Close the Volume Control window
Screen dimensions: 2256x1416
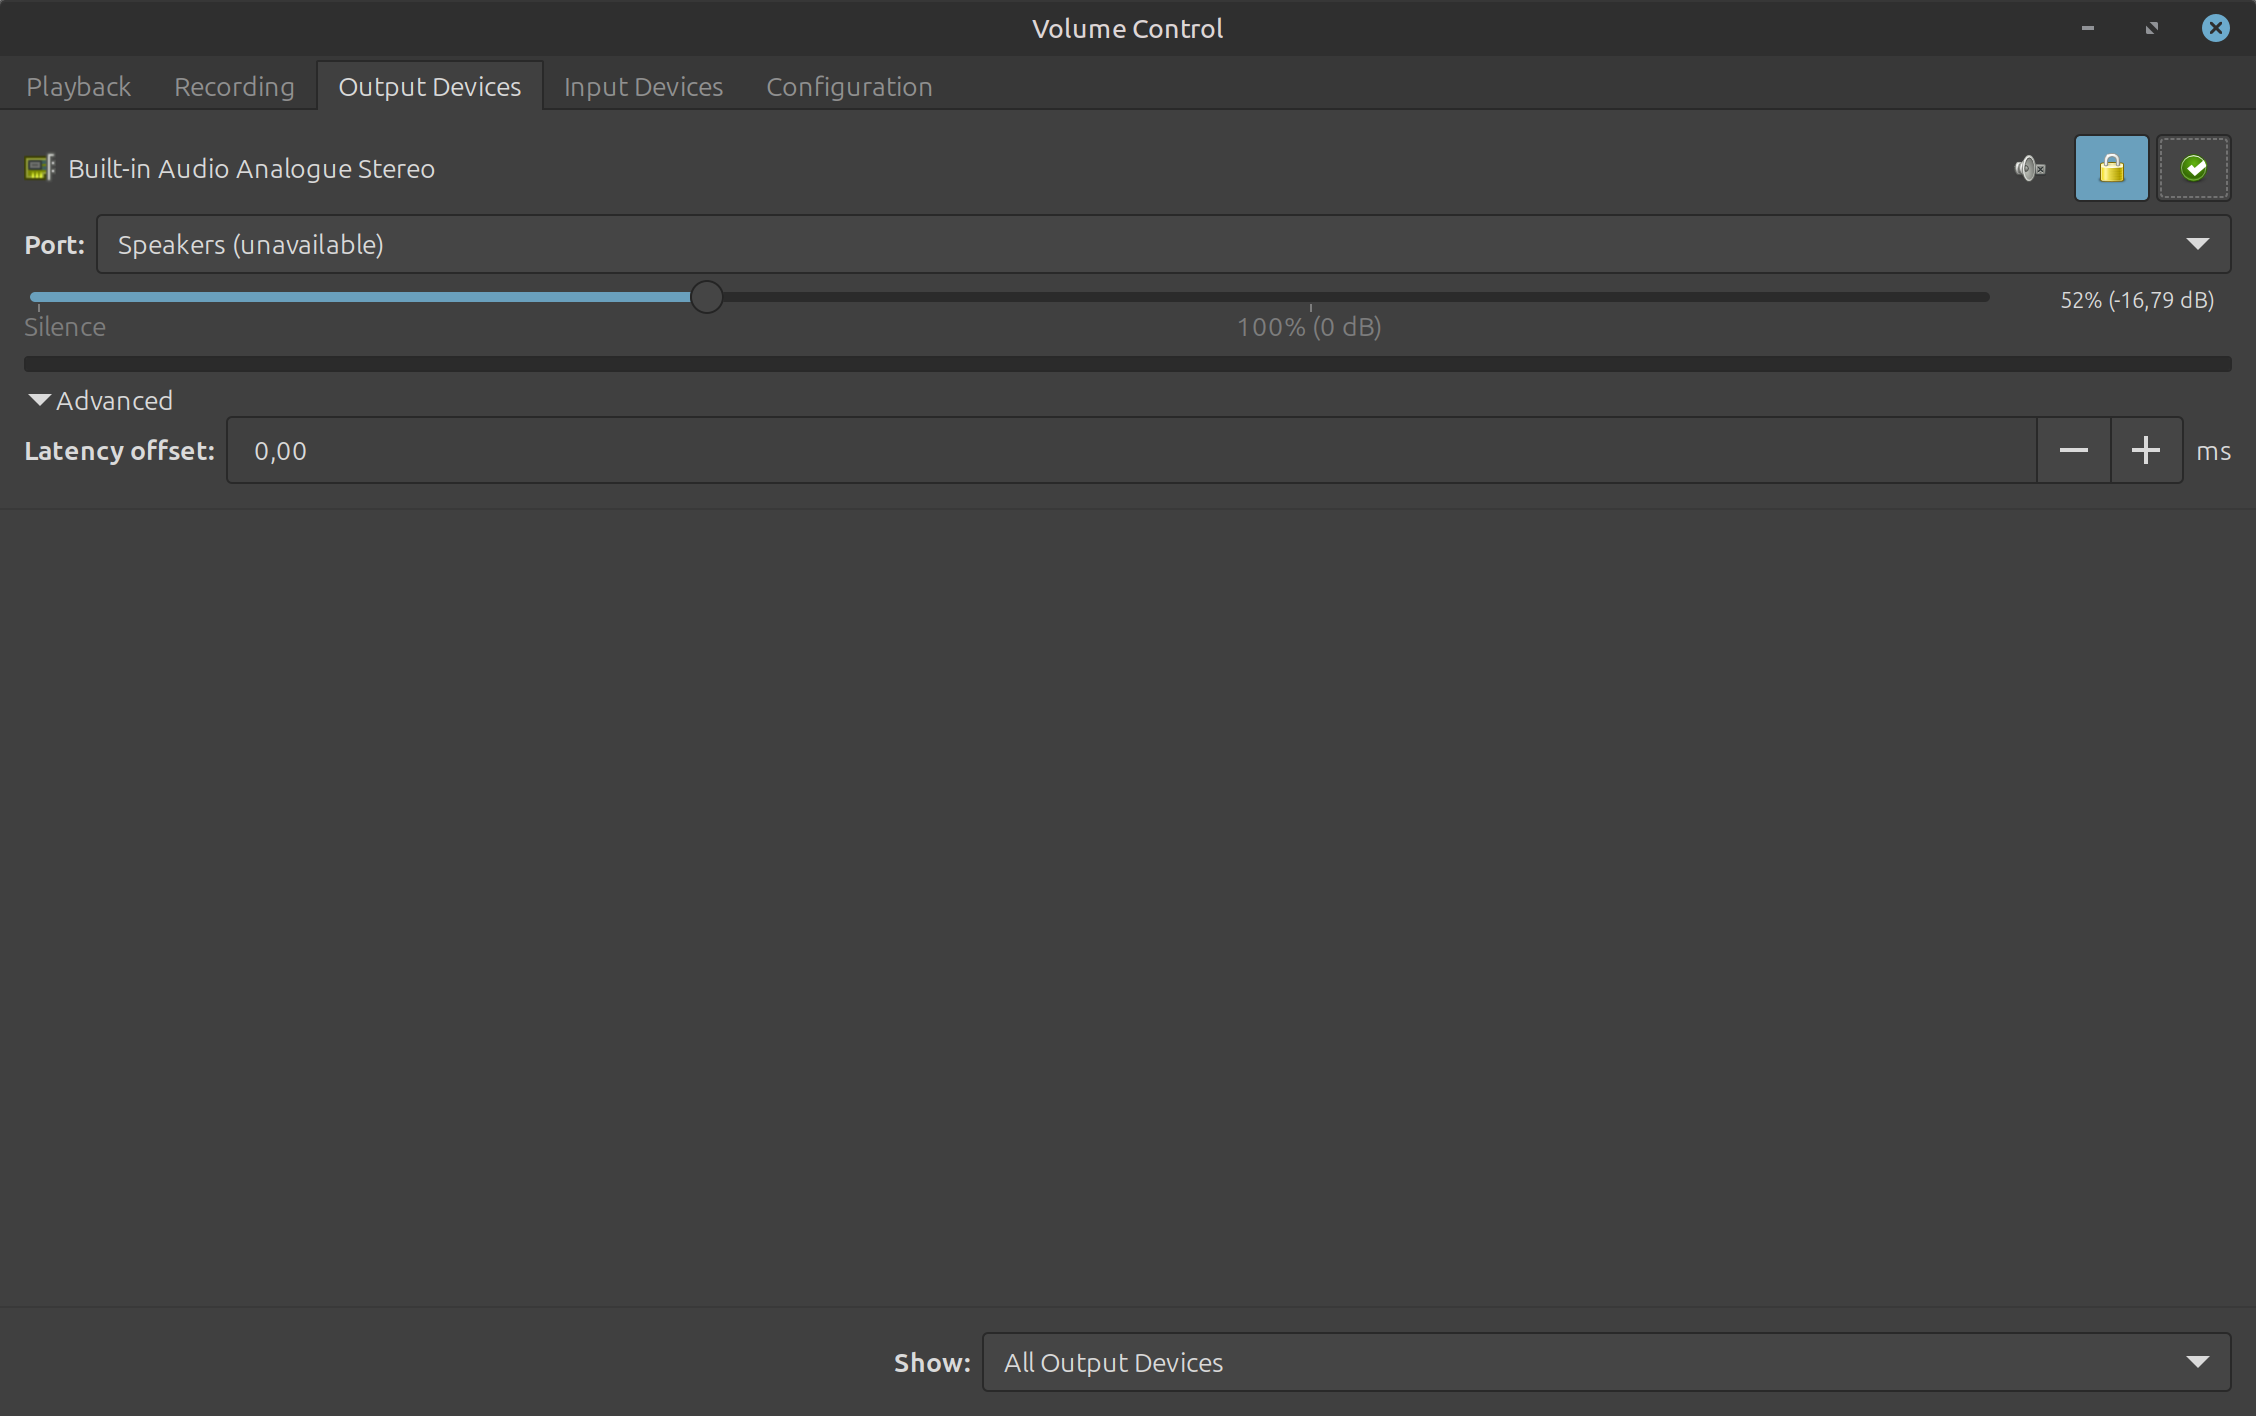pos(2215,28)
